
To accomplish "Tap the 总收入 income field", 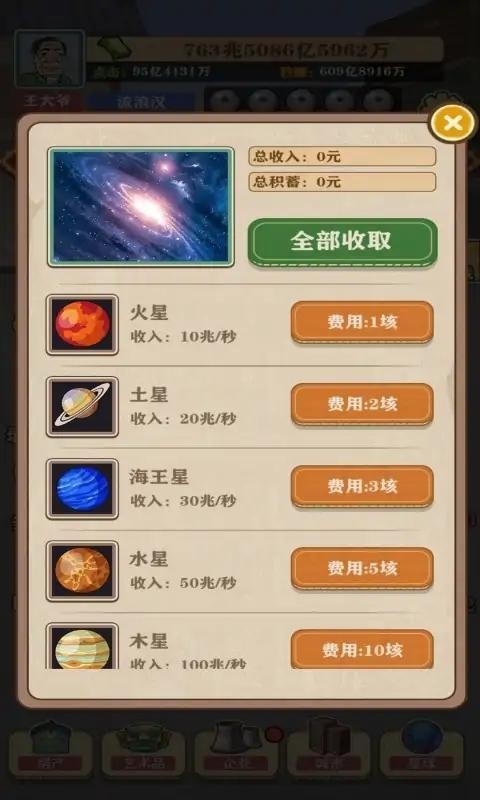I will pyautogui.click(x=342, y=156).
